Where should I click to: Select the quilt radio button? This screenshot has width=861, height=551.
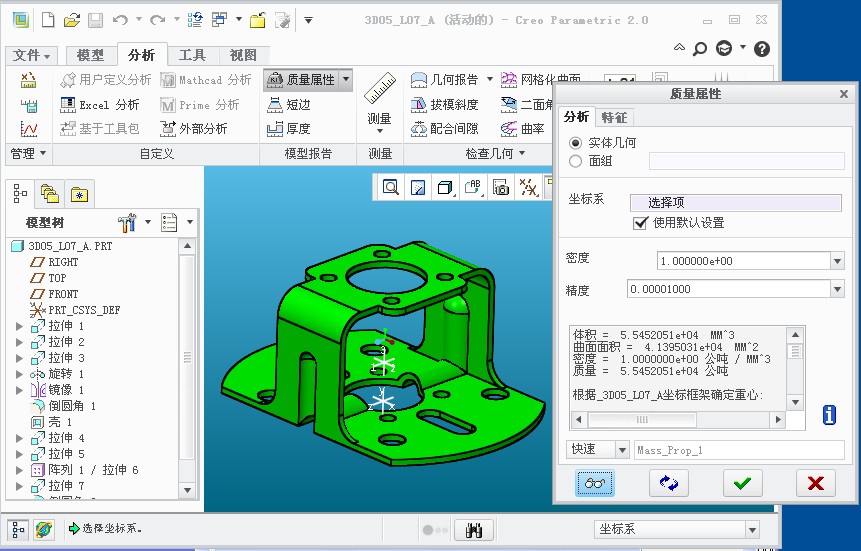point(575,161)
